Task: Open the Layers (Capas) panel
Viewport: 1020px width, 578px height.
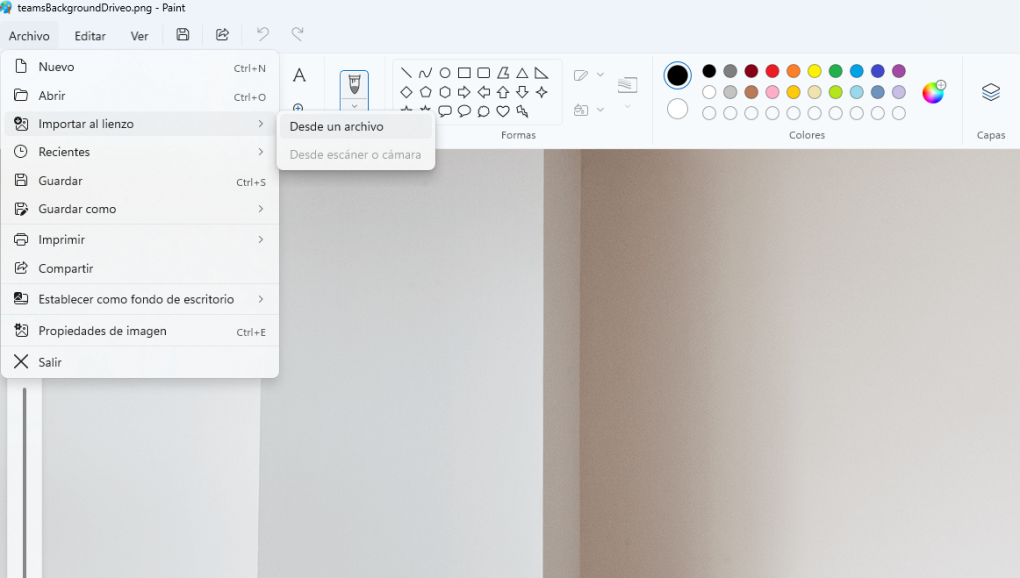Action: [x=990, y=93]
